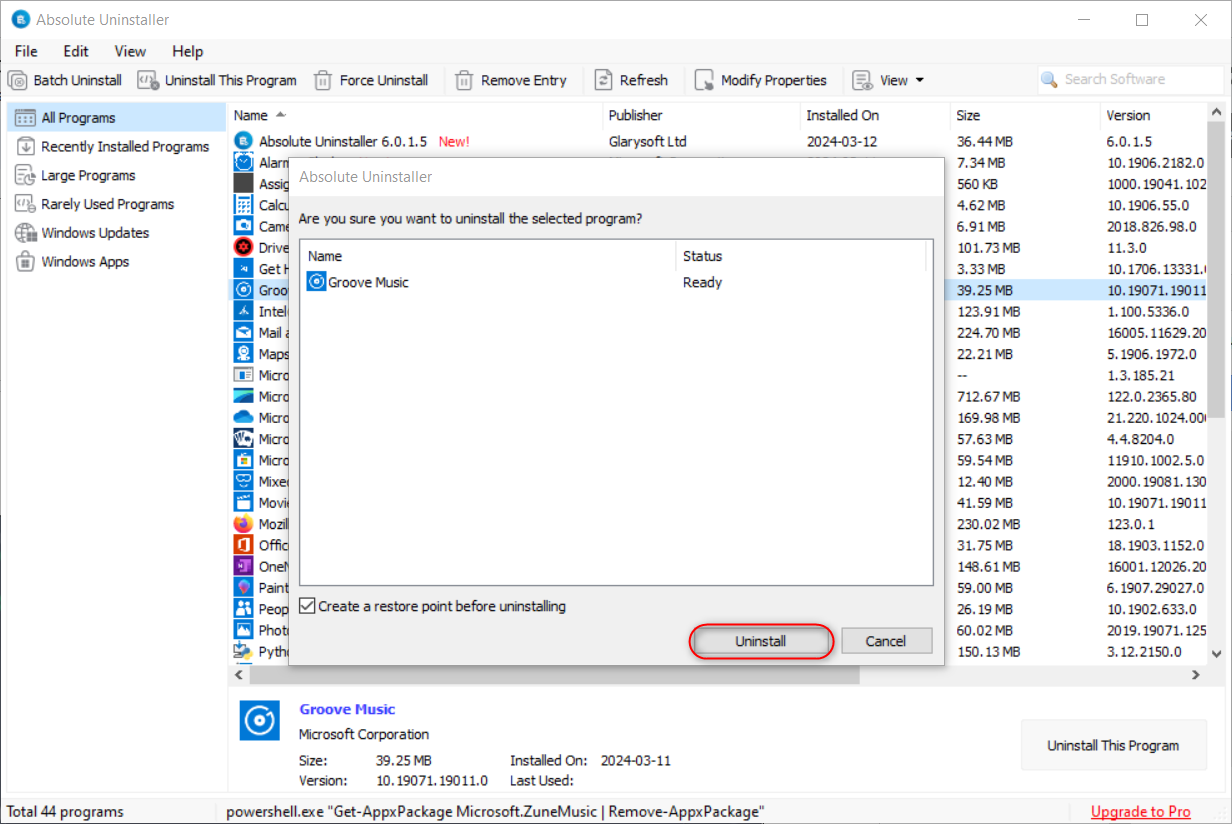This screenshot has width=1232, height=824.
Task: Select All Programs in the sidebar
Action: tap(116, 117)
